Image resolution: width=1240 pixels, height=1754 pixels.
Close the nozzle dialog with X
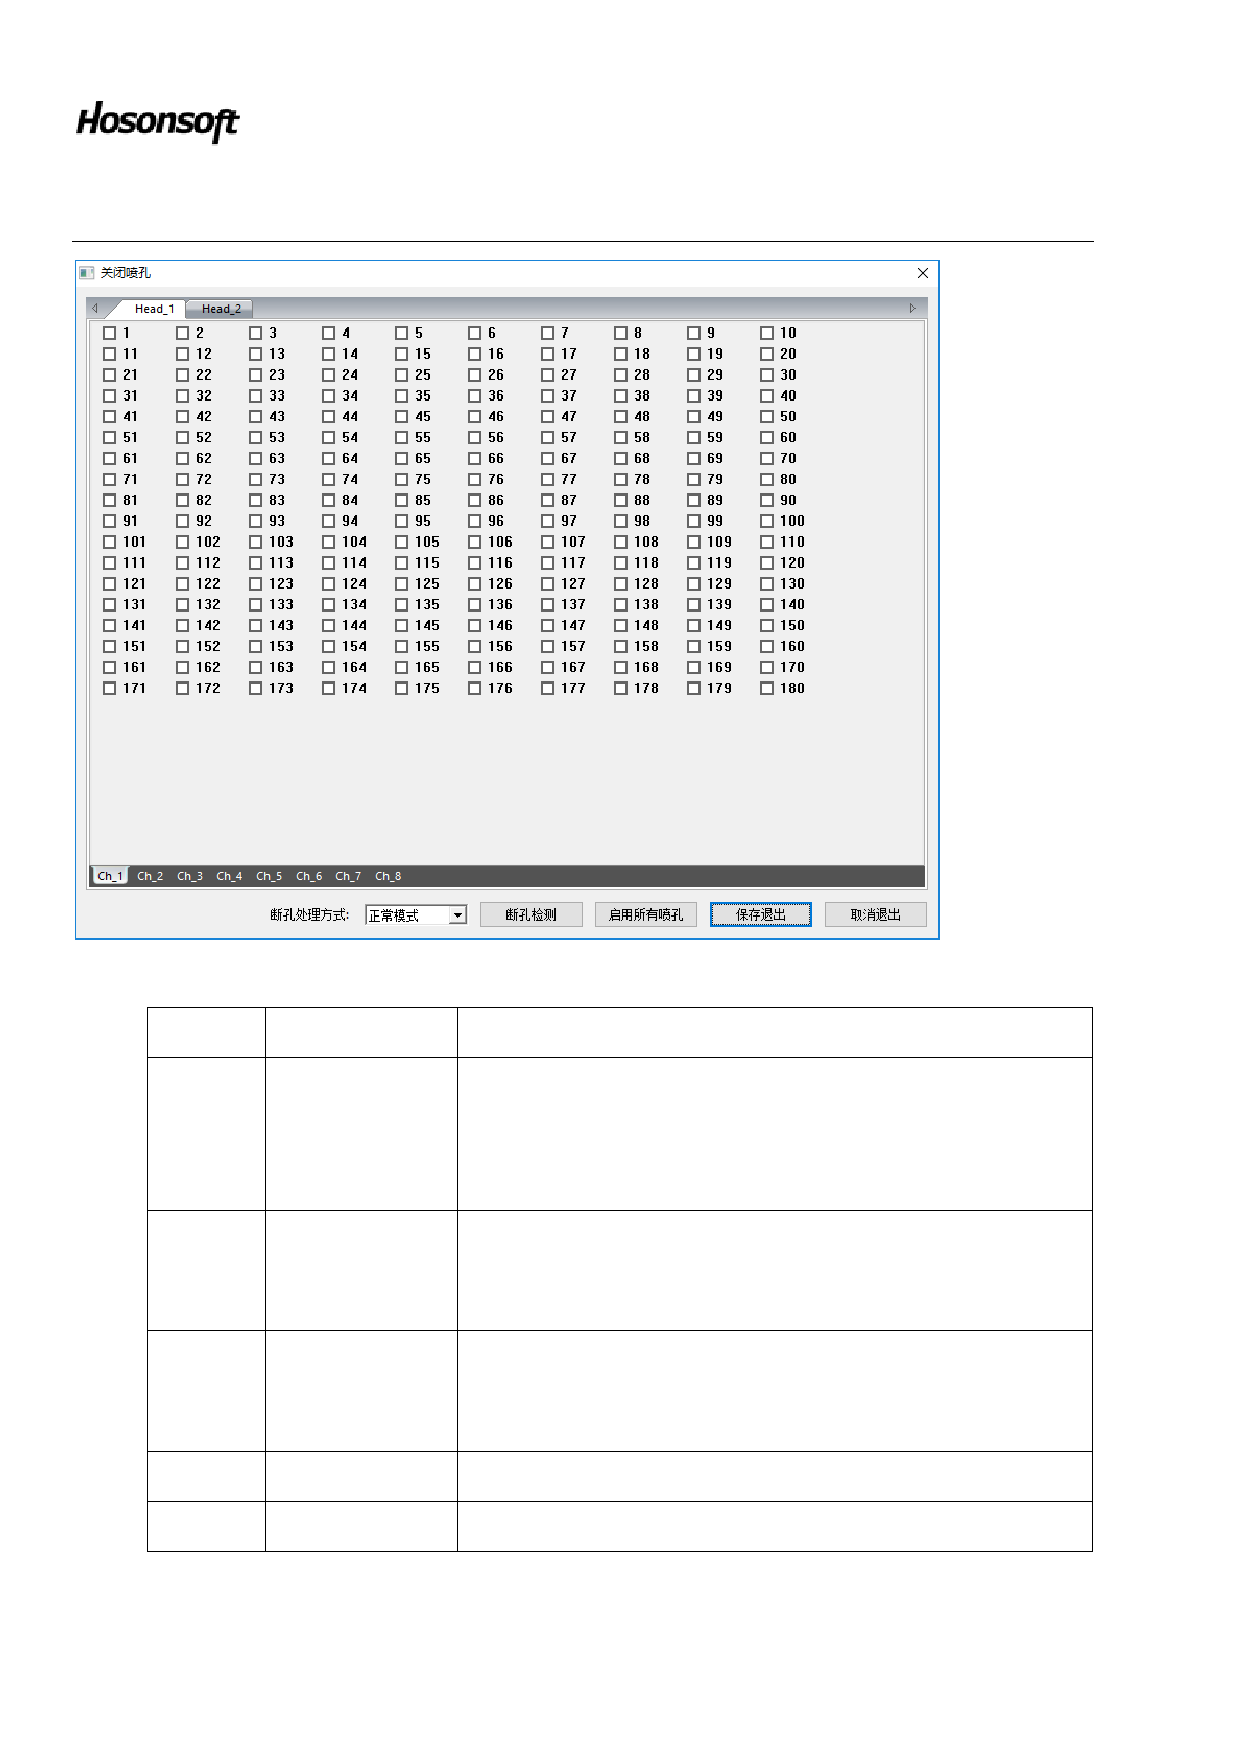coord(922,273)
